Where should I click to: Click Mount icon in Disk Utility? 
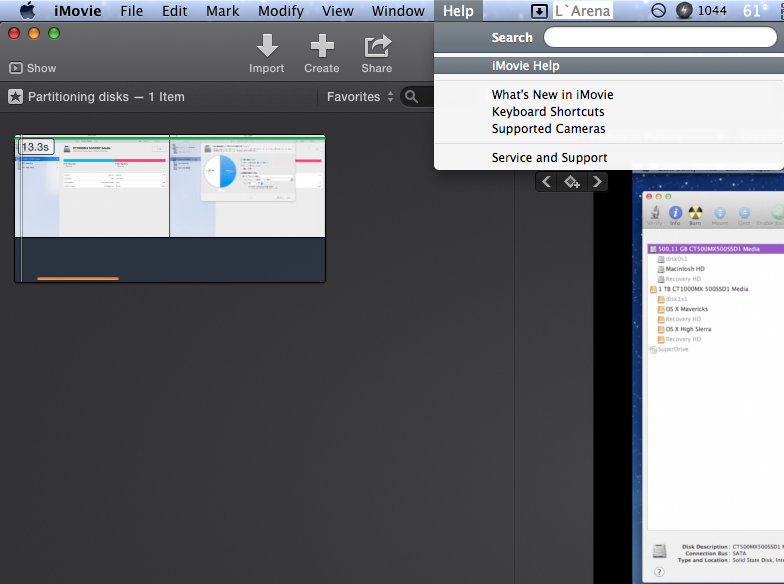pos(720,215)
